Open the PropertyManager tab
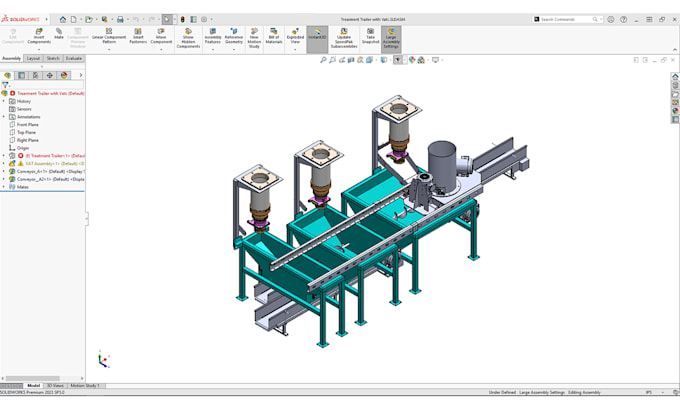Screen dimensions: 680x409 (x=21, y=75)
